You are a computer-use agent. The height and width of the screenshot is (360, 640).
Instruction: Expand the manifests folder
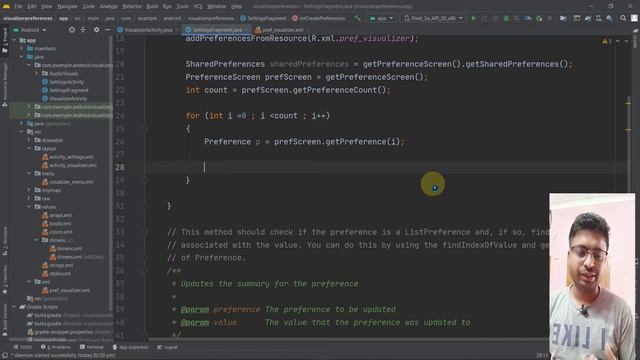pyautogui.click(x=22, y=49)
